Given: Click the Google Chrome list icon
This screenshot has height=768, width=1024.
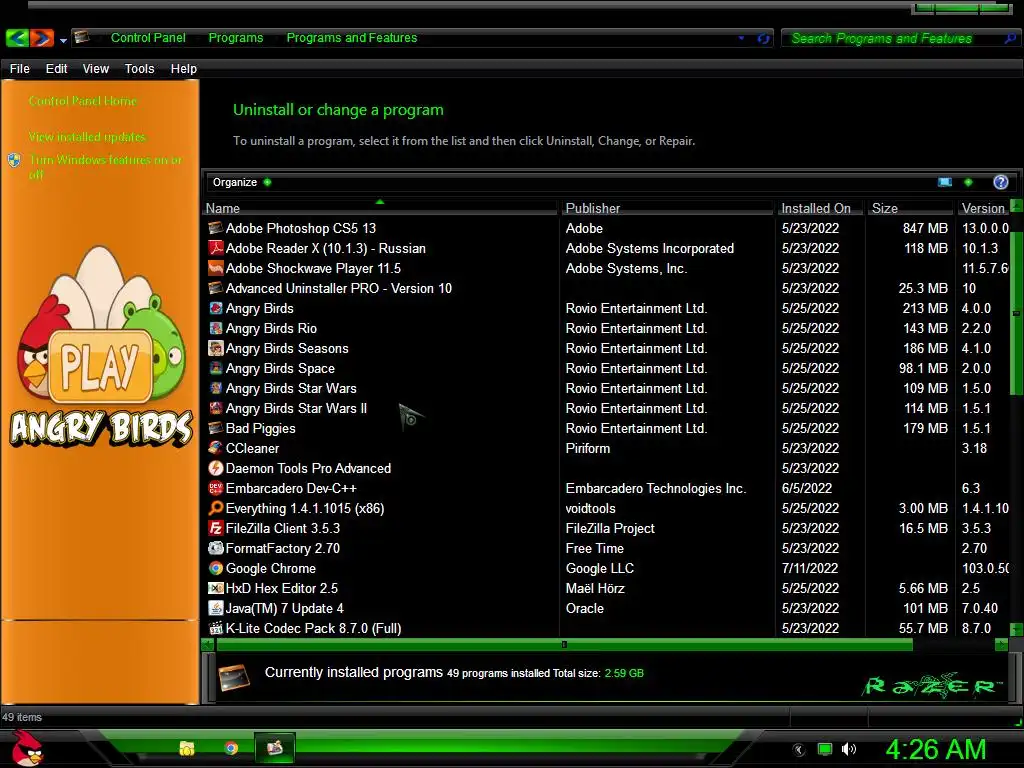Looking at the screenshot, I should [216, 568].
